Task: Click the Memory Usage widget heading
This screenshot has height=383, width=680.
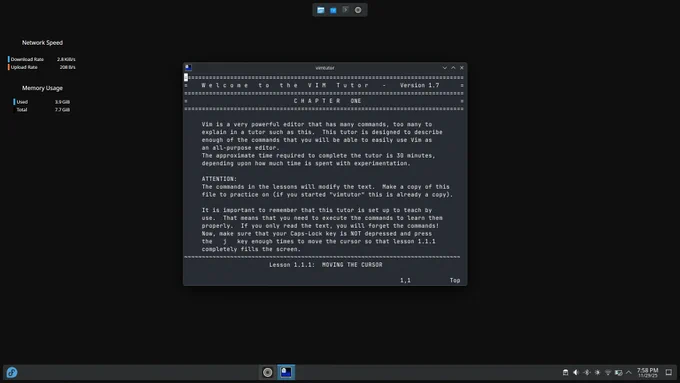Action: coord(42,88)
